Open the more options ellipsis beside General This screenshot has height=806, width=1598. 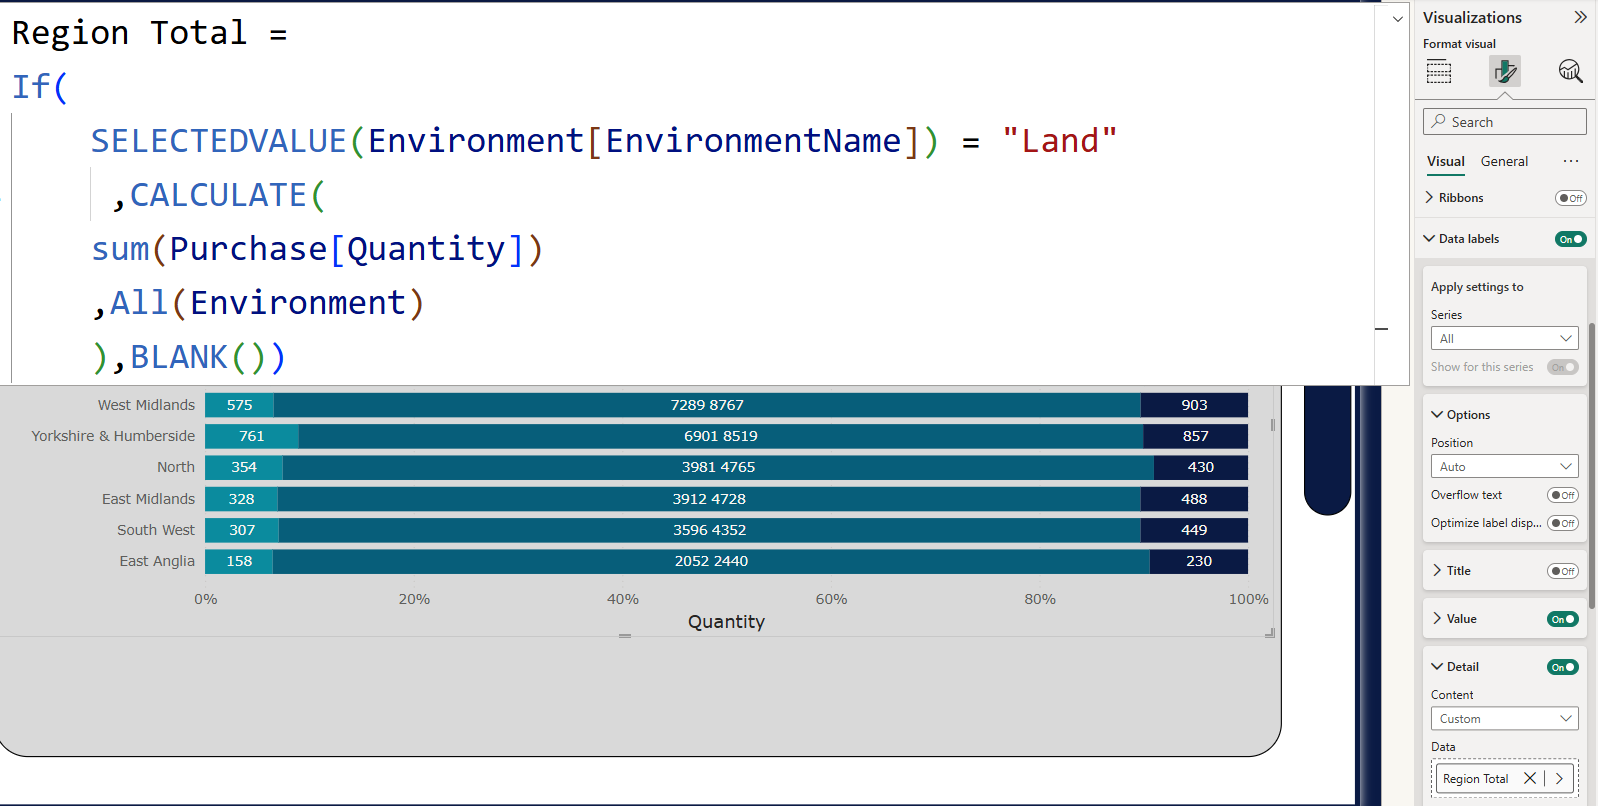[1571, 161]
